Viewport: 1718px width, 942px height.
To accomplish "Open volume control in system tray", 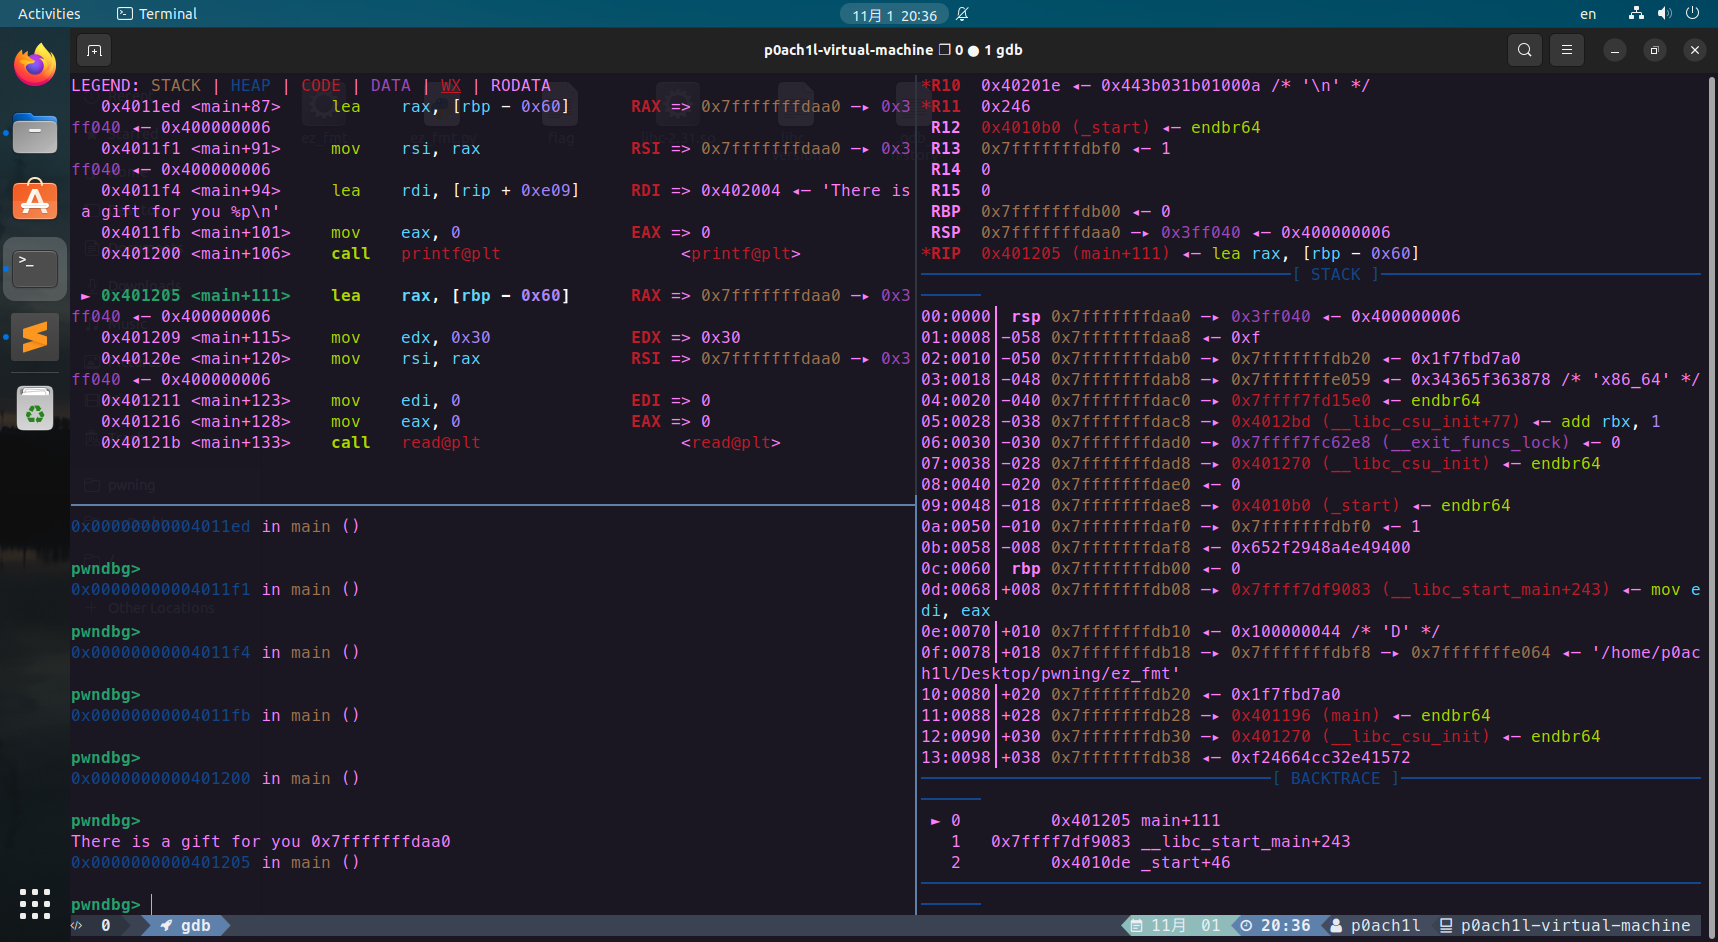I will (x=1664, y=14).
